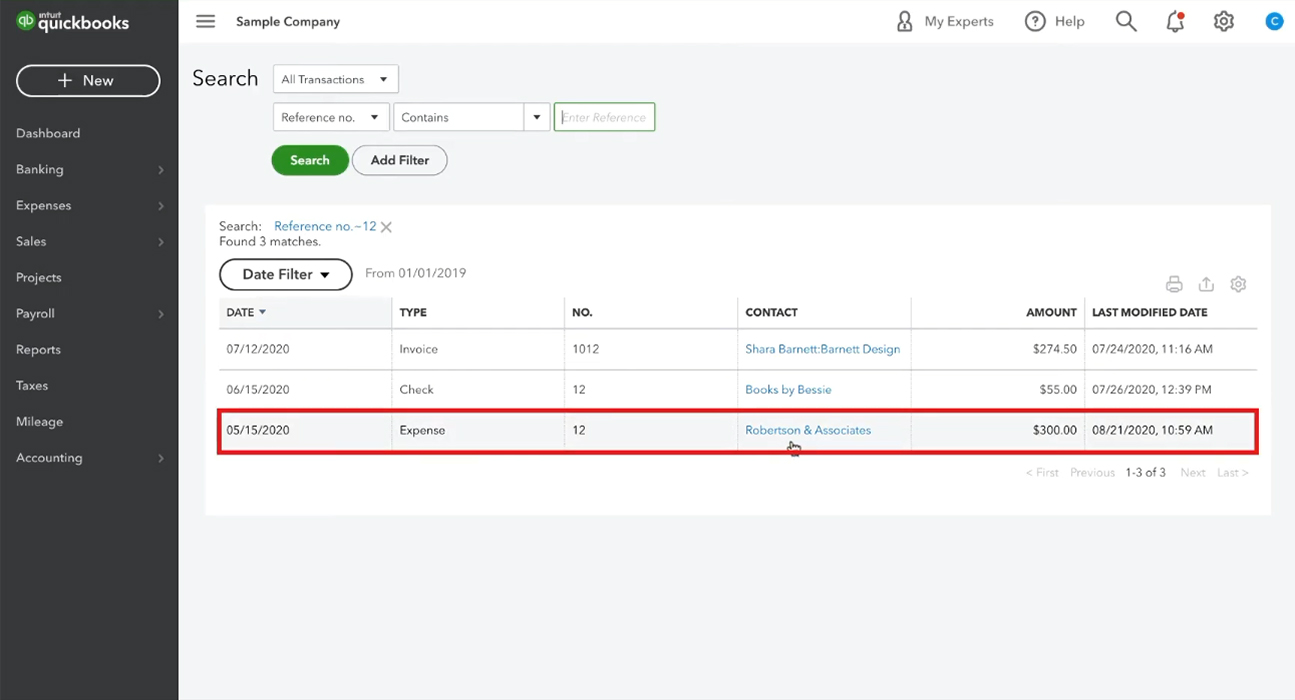
Task: Open the table settings gear icon
Action: click(1238, 284)
